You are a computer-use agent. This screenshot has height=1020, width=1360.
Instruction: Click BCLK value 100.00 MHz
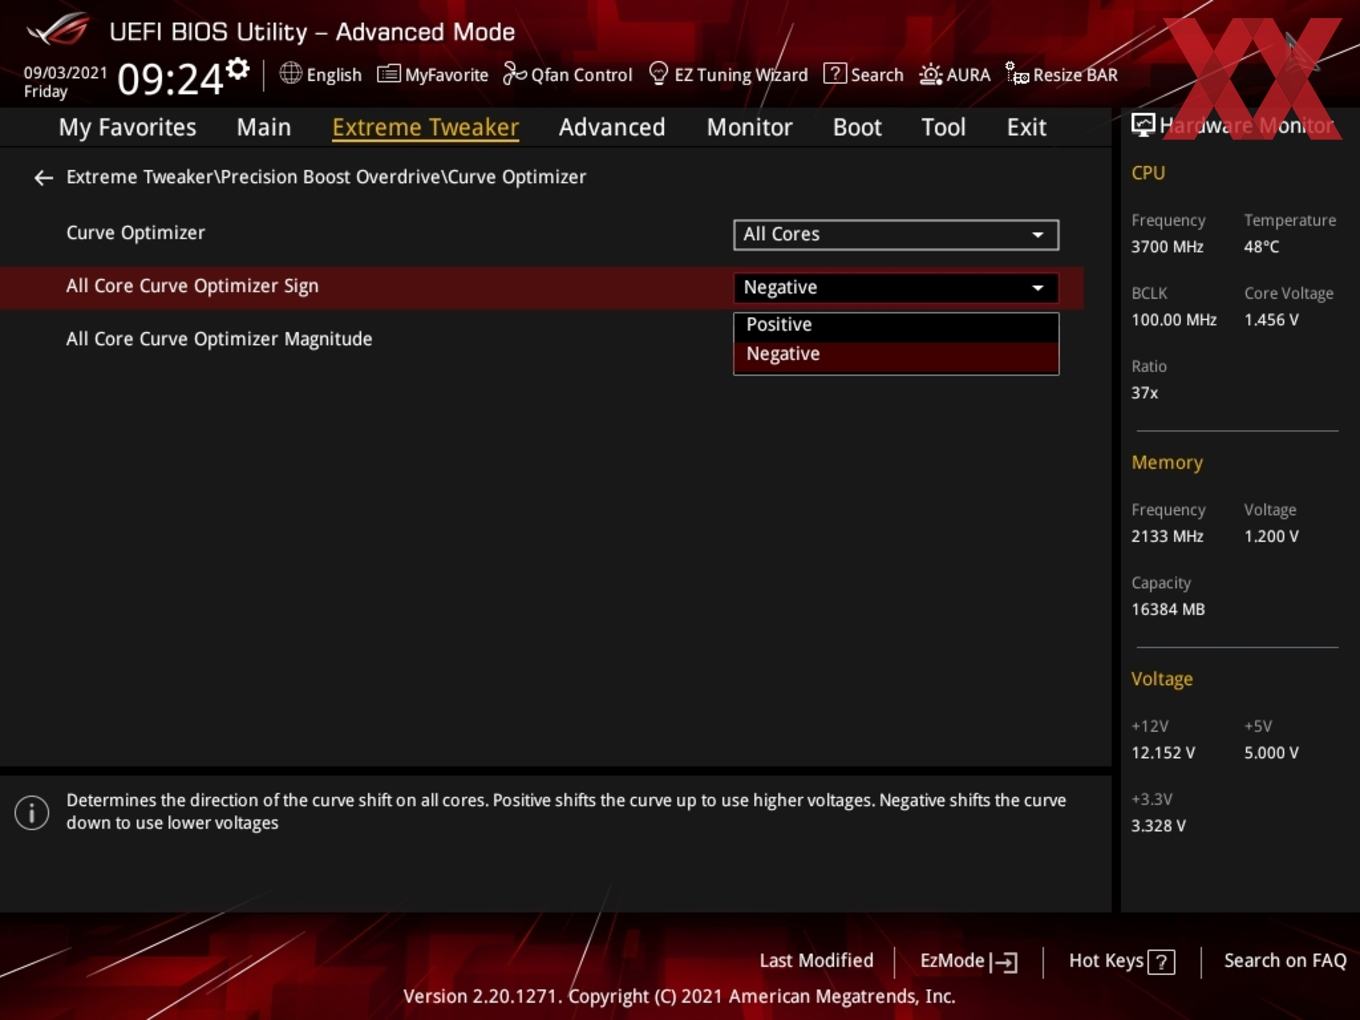[1174, 320]
